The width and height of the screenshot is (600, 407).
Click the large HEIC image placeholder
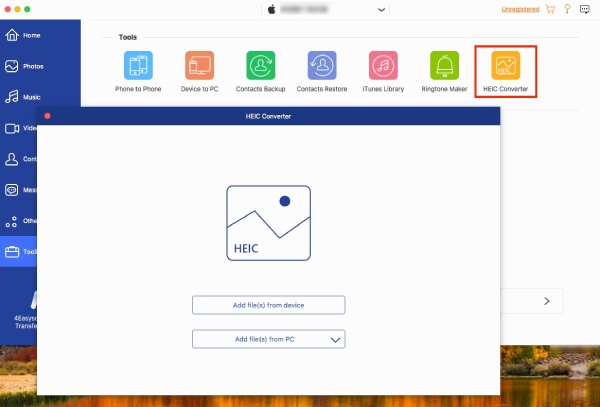[x=269, y=223]
